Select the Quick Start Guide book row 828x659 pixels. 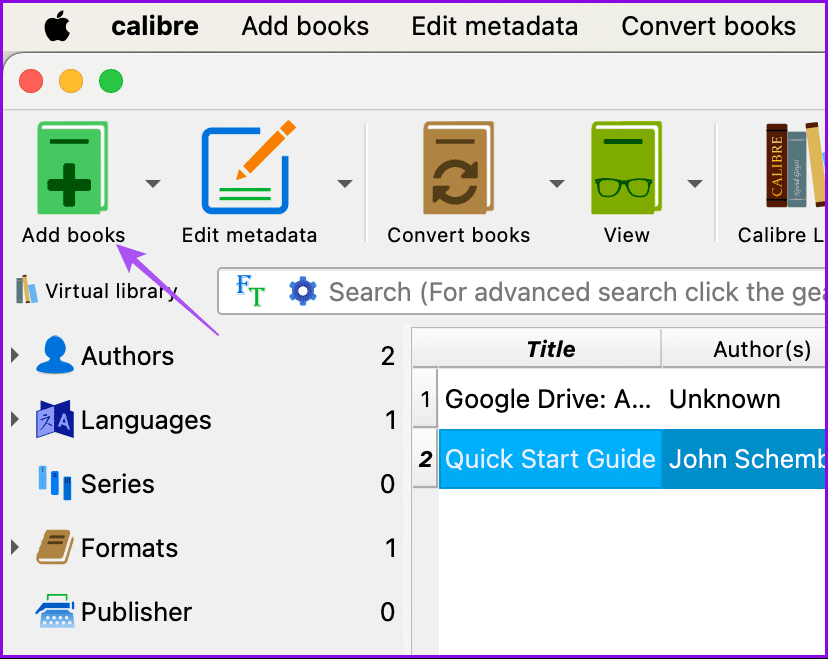(549, 458)
